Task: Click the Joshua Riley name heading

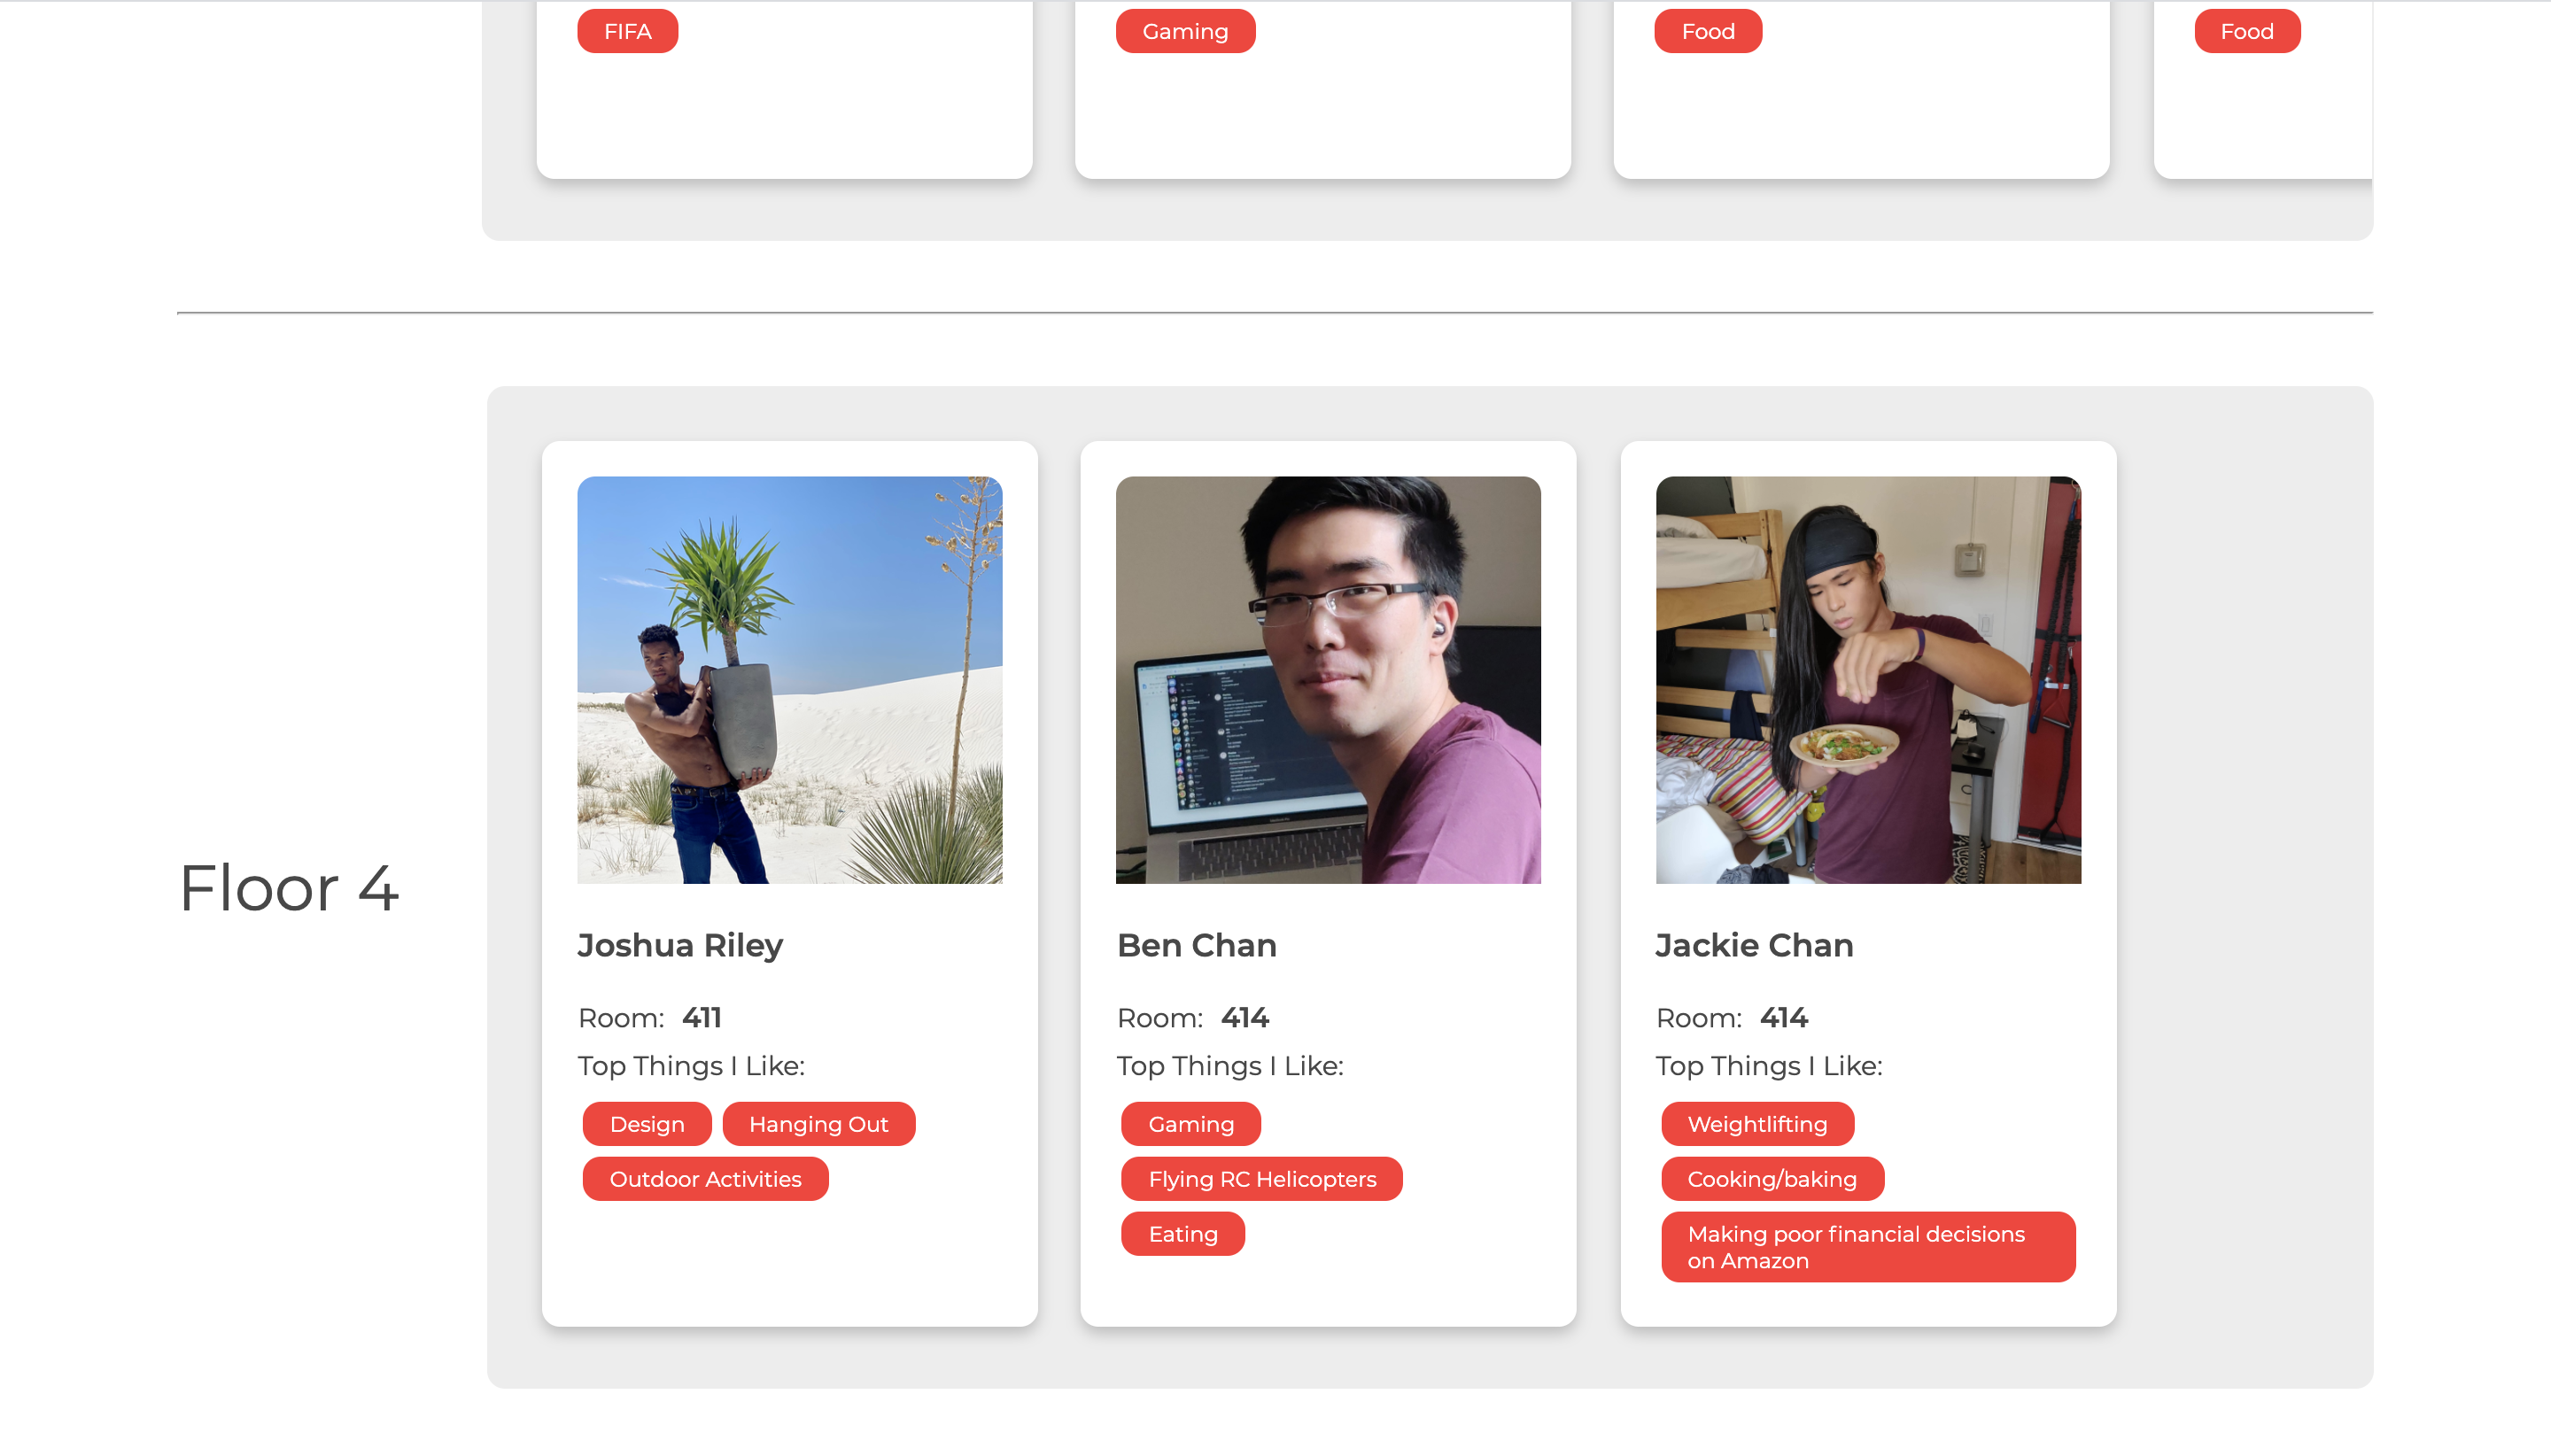Action: (680, 945)
